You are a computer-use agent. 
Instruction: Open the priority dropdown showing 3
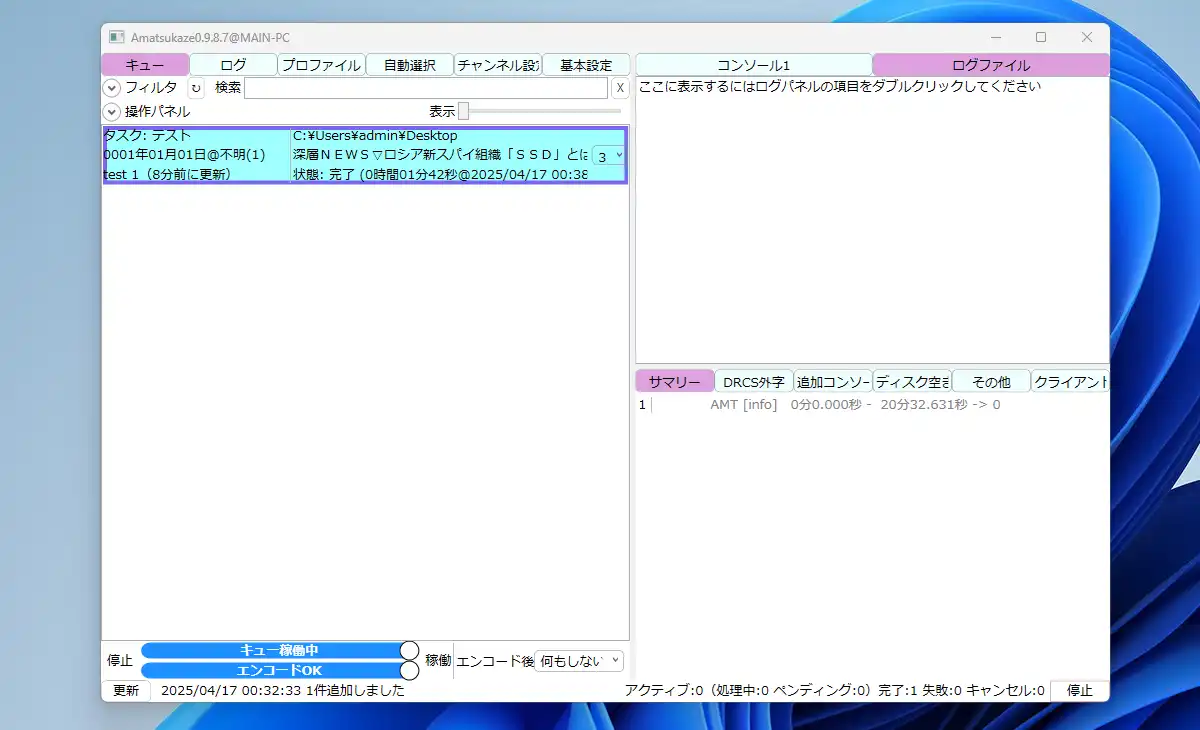click(608, 156)
